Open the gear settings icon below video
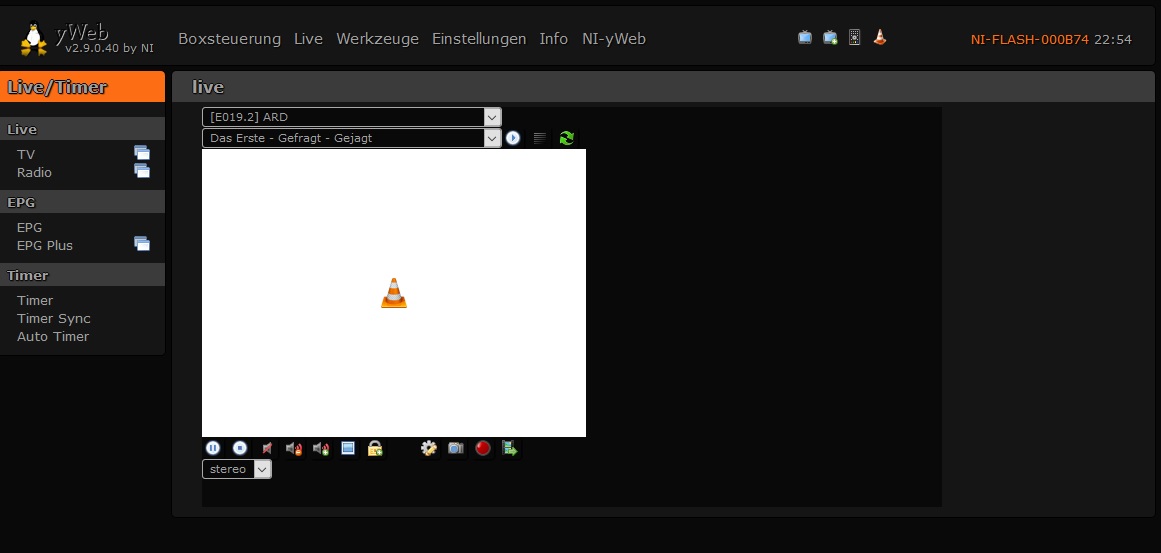This screenshot has height=553, width=1161. pos(429,448)
